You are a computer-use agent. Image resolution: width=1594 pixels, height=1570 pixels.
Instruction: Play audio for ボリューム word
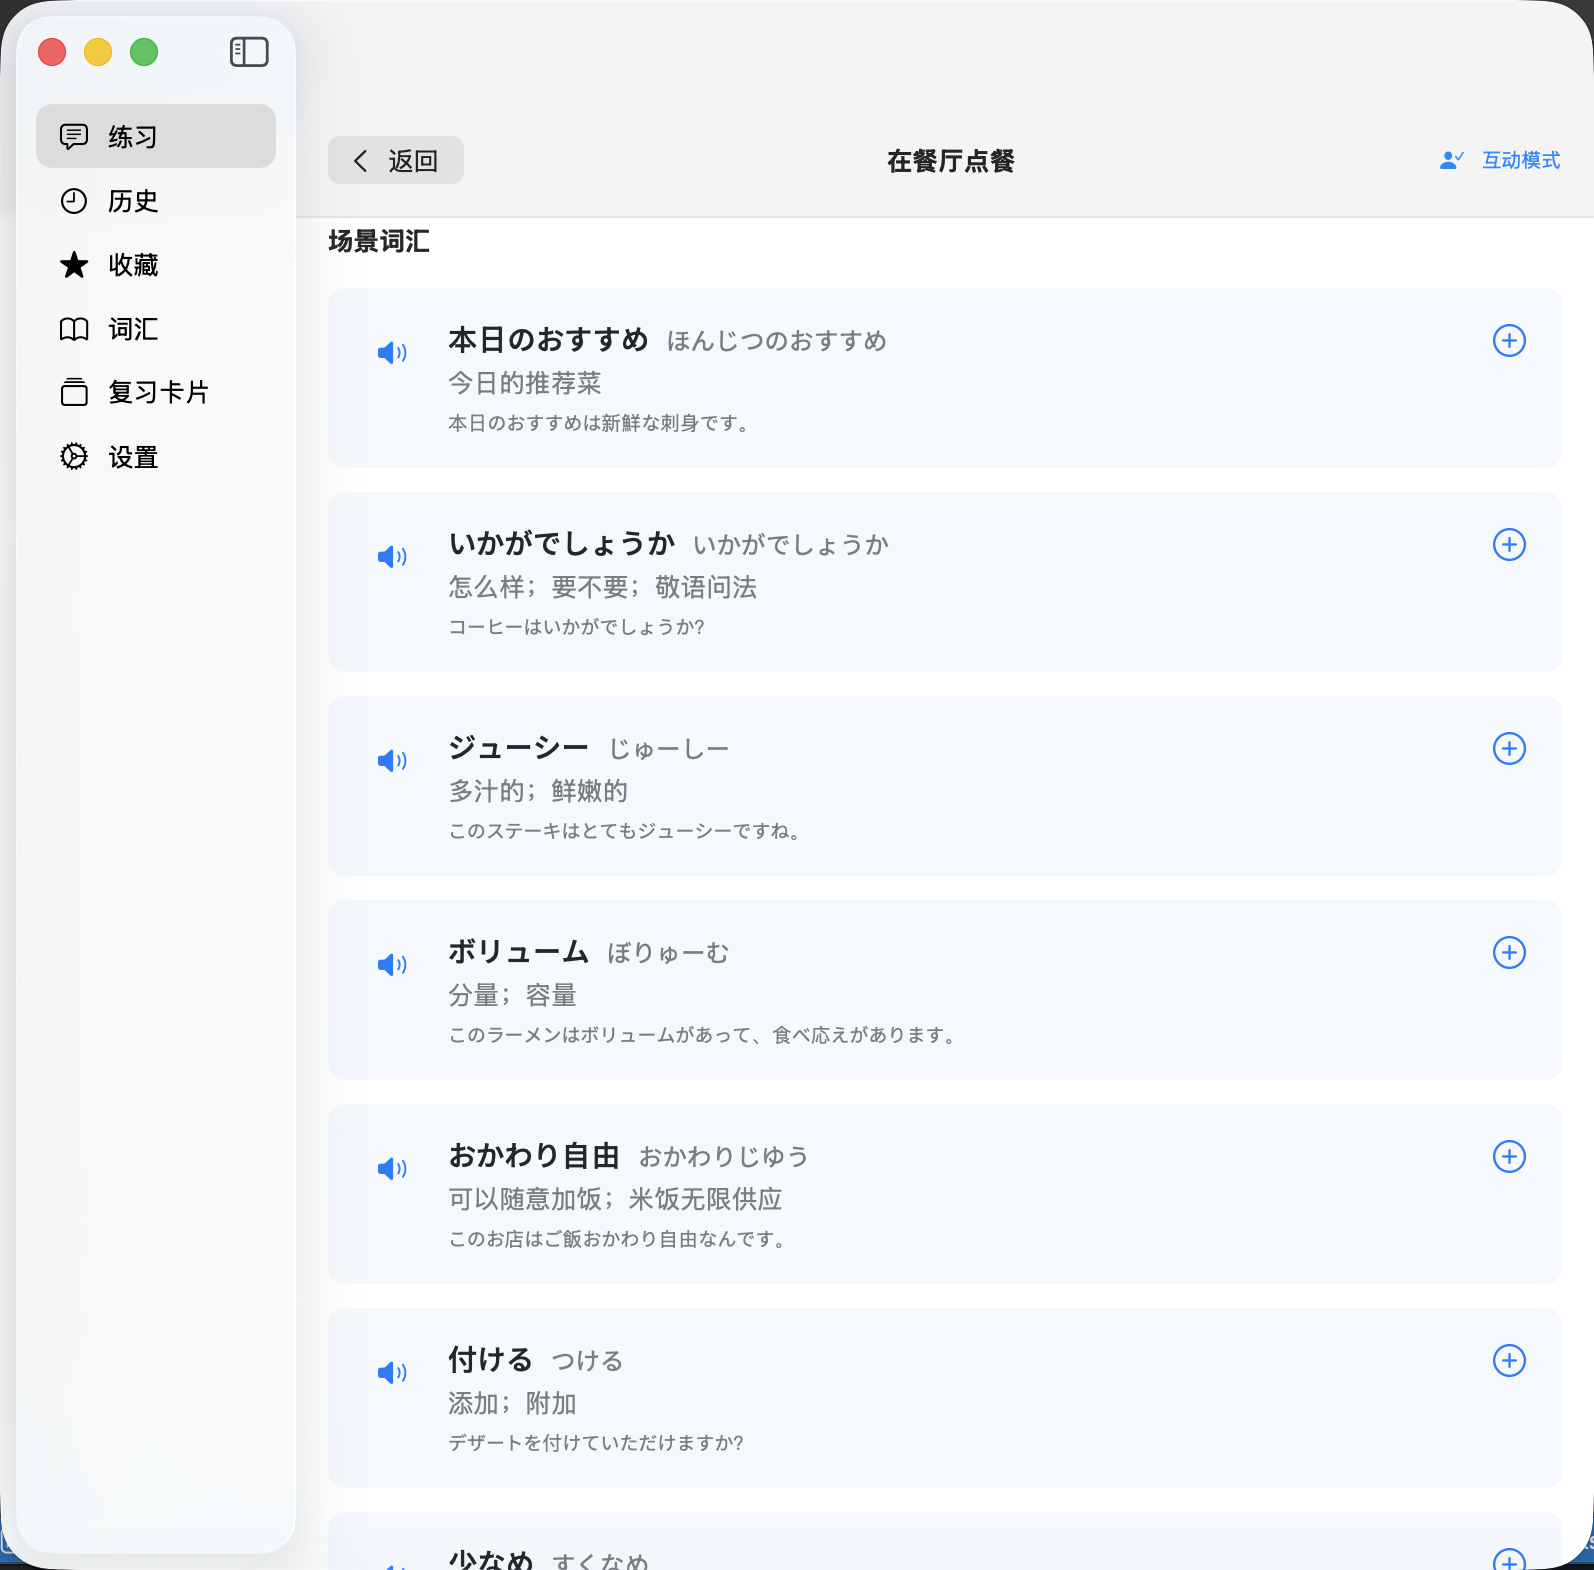(391, 964)
